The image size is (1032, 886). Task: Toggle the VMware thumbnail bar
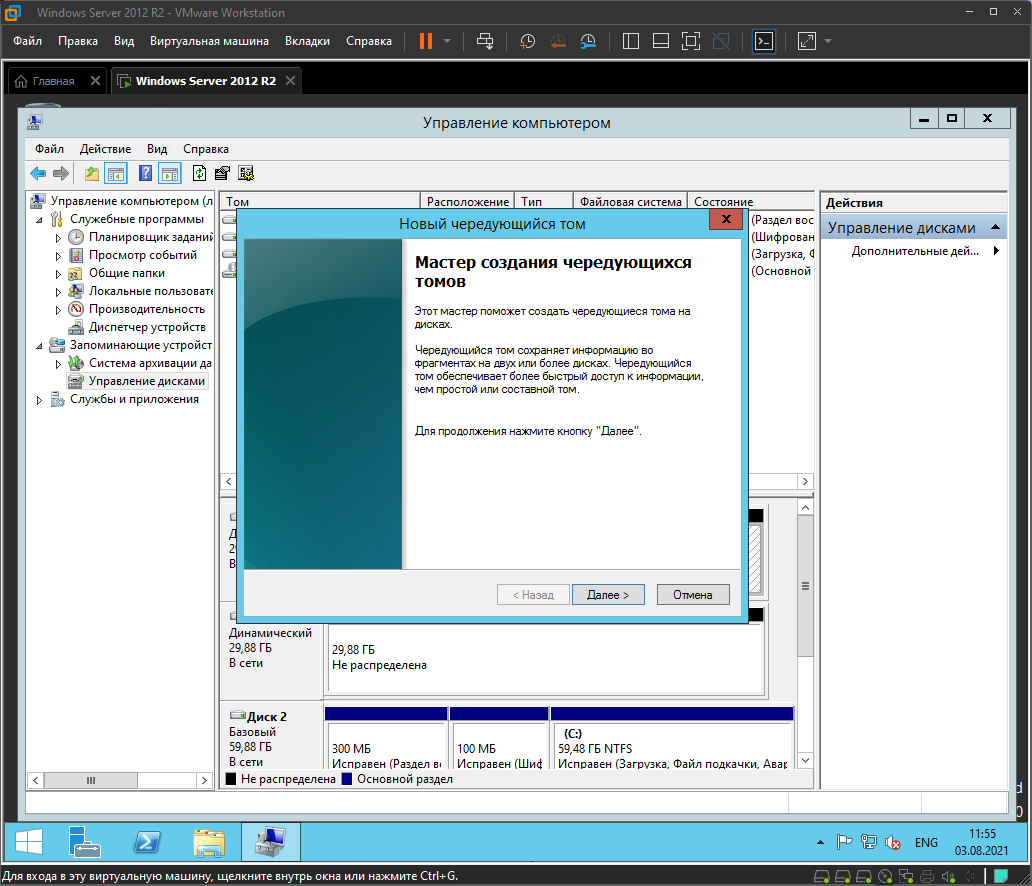(661, 41)
